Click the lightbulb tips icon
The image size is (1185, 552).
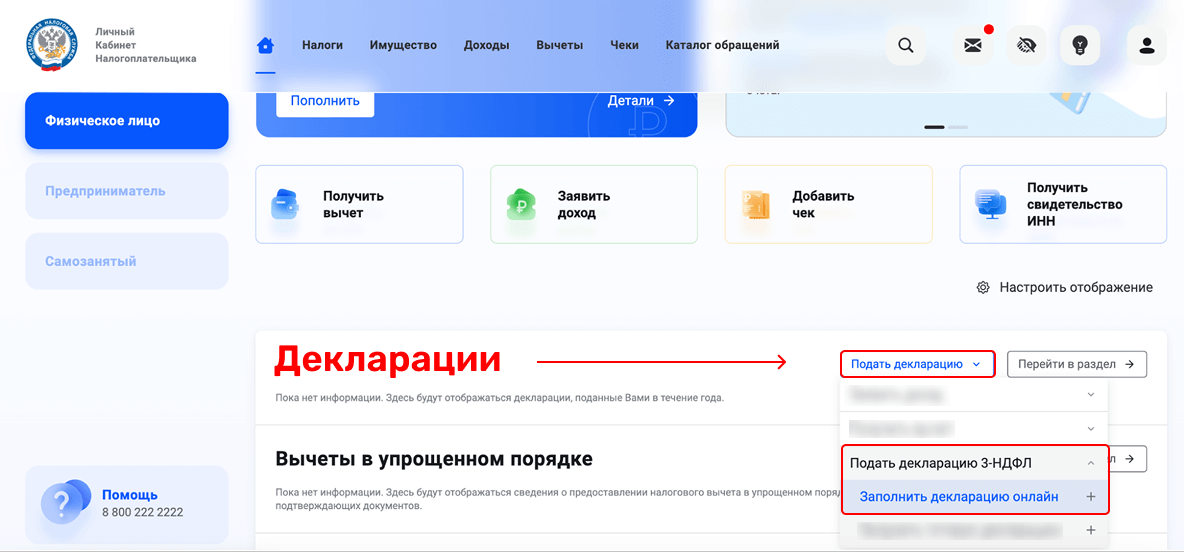coord(1080,45)
